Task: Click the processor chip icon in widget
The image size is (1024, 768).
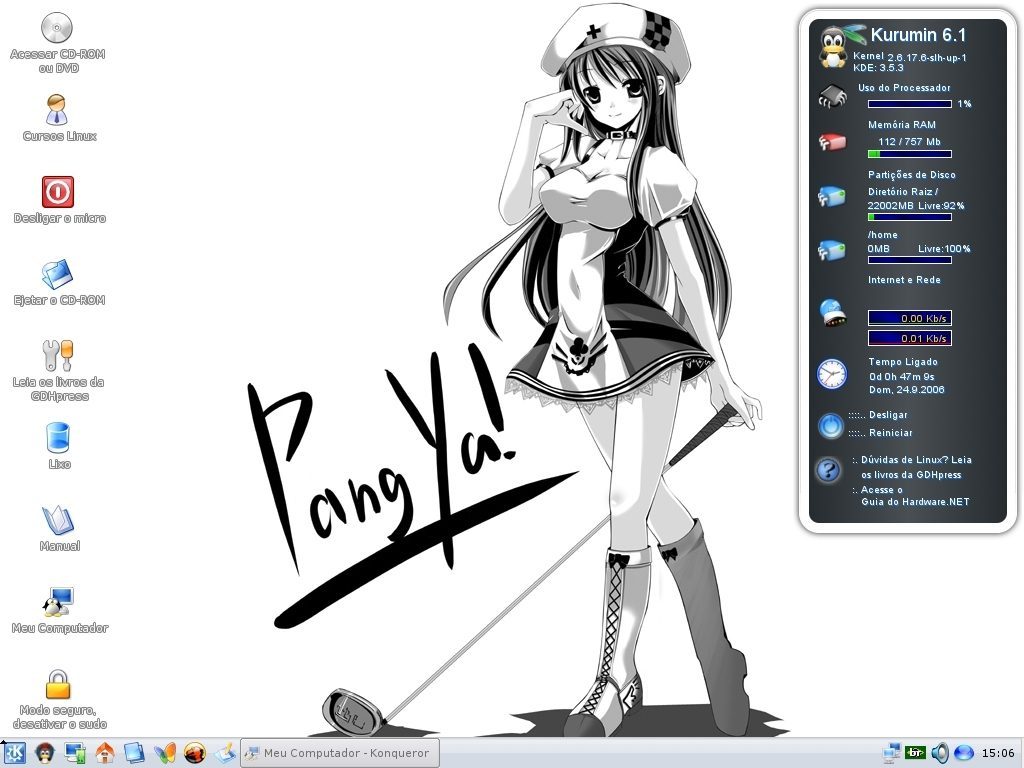Action: pyautogui.click(x=832, y=97)
